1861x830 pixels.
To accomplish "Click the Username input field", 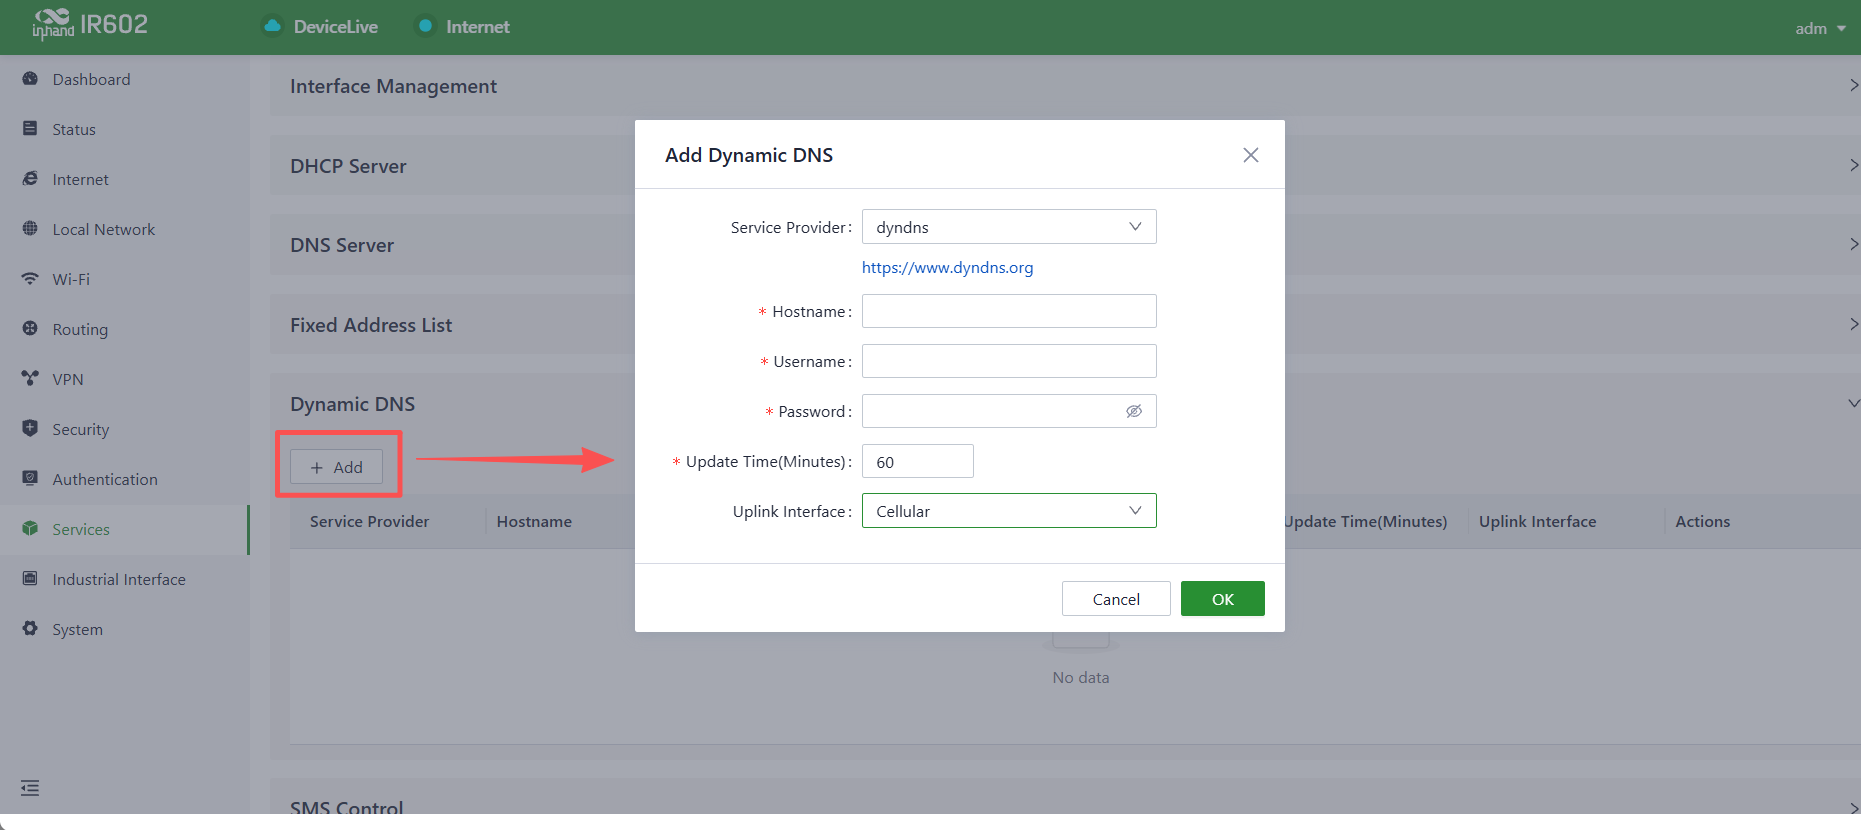I will pos(1009,361).
